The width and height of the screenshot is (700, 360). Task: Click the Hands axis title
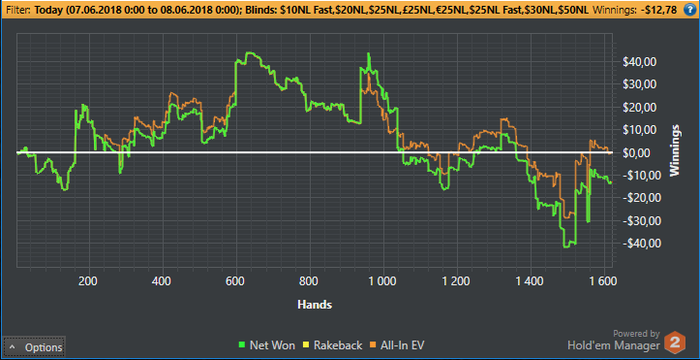pyautogui.click(x=315, y=305)
